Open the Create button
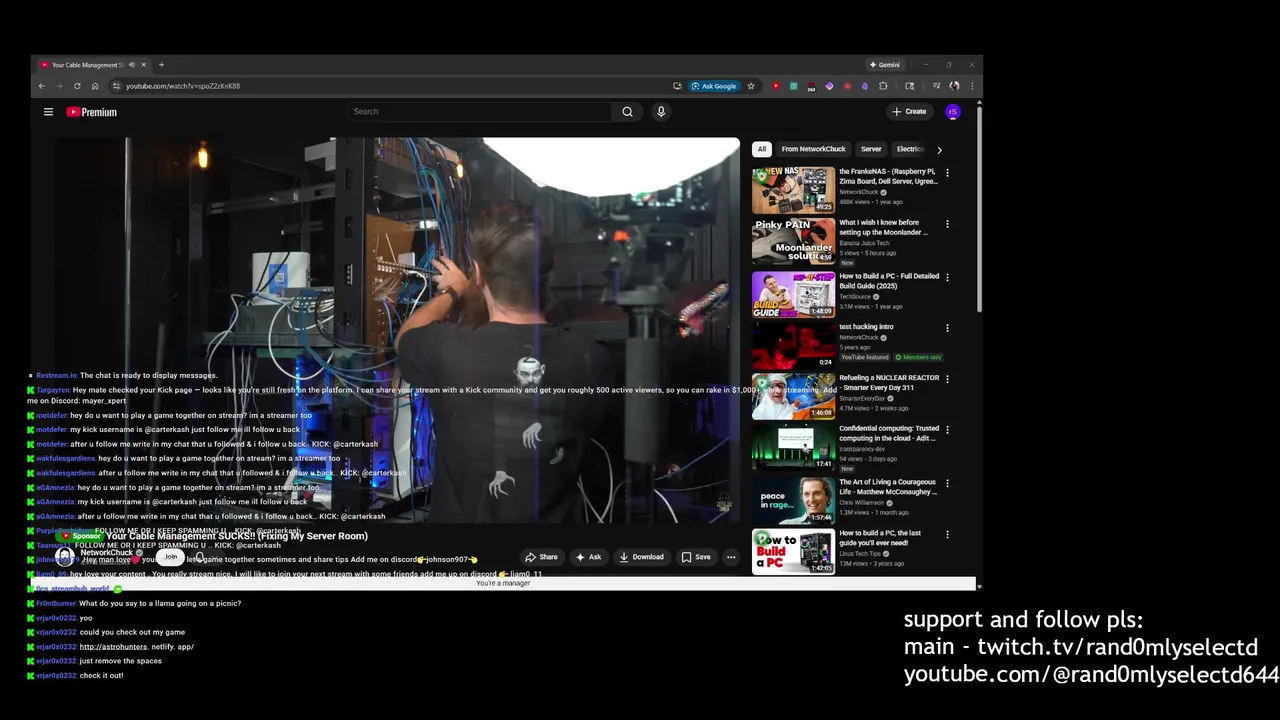 tap(909, 112)
